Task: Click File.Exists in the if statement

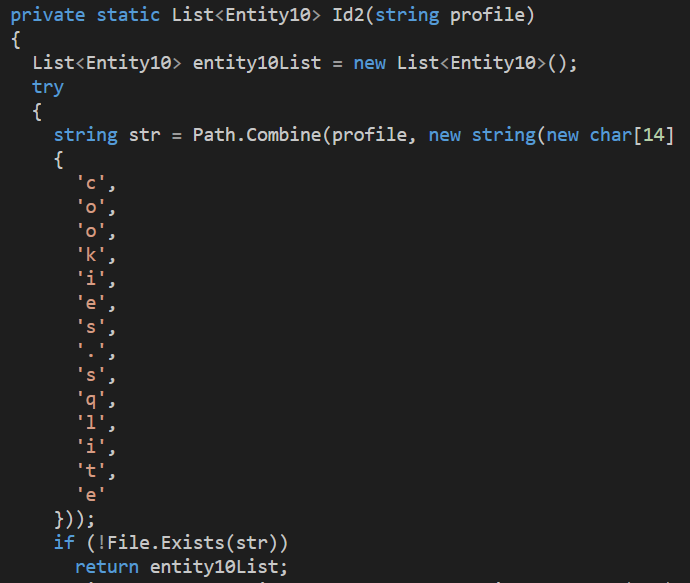Action: (x=166, y=543)
